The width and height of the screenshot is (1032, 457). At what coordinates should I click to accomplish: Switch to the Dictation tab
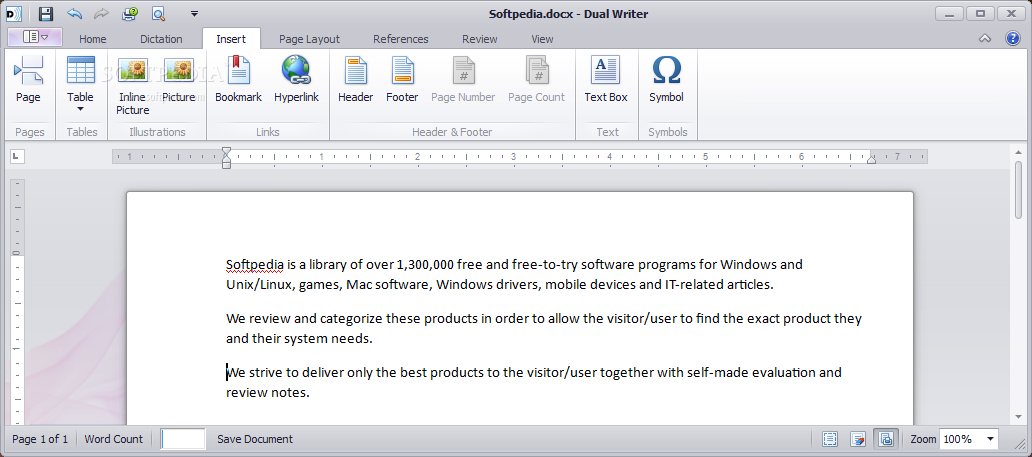pyautogui.click(x=161, y=39)
